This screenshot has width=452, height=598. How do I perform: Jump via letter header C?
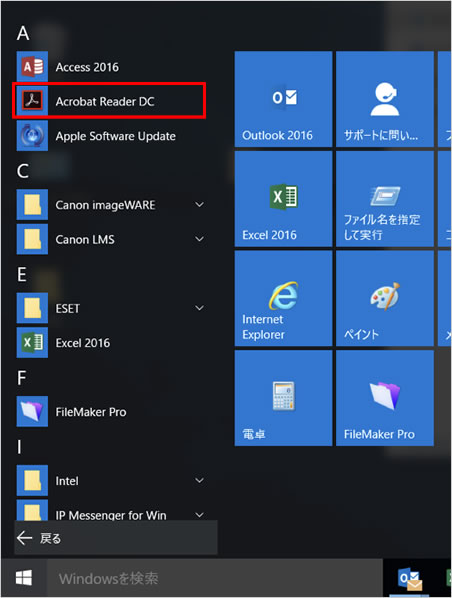coord(23,171)
